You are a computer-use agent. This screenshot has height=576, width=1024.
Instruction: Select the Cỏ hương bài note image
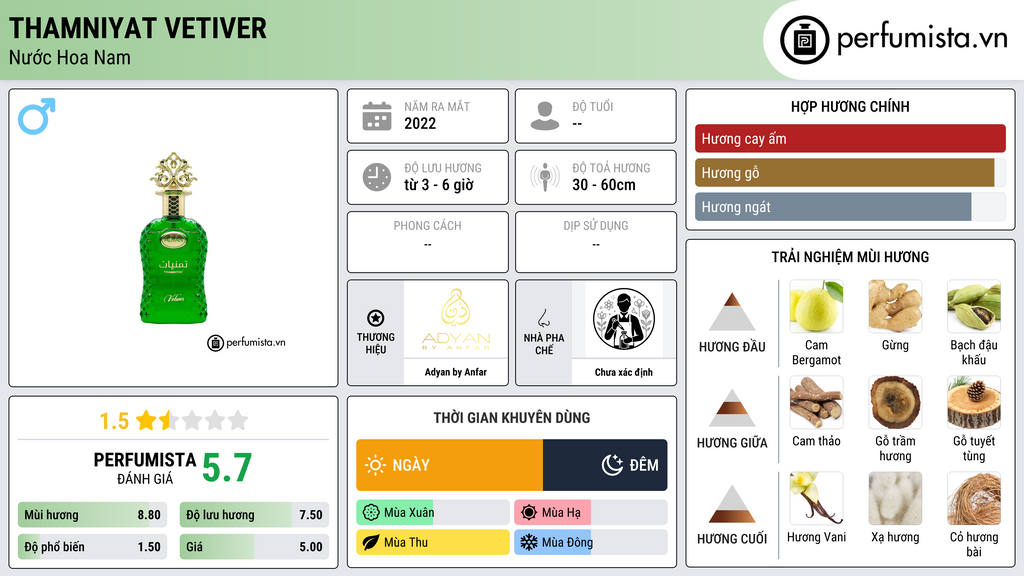point(974,498)
